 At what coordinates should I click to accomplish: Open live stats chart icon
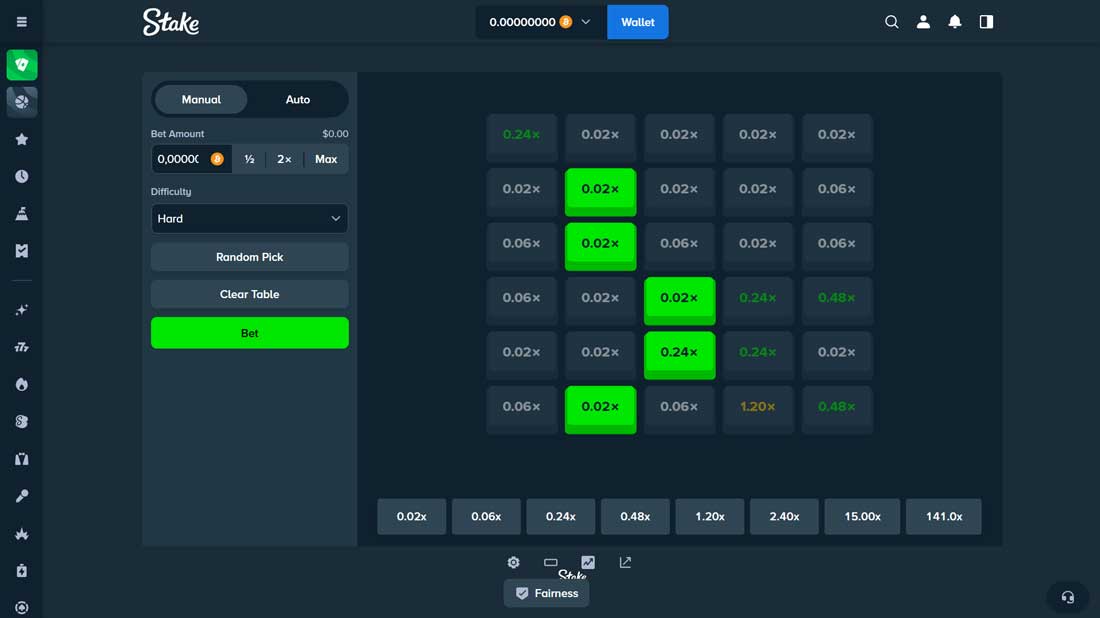588,563
